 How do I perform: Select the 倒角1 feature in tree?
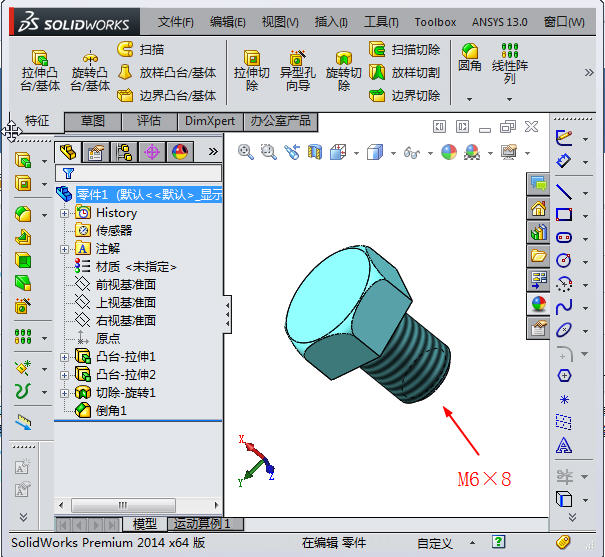coord(110,411)
